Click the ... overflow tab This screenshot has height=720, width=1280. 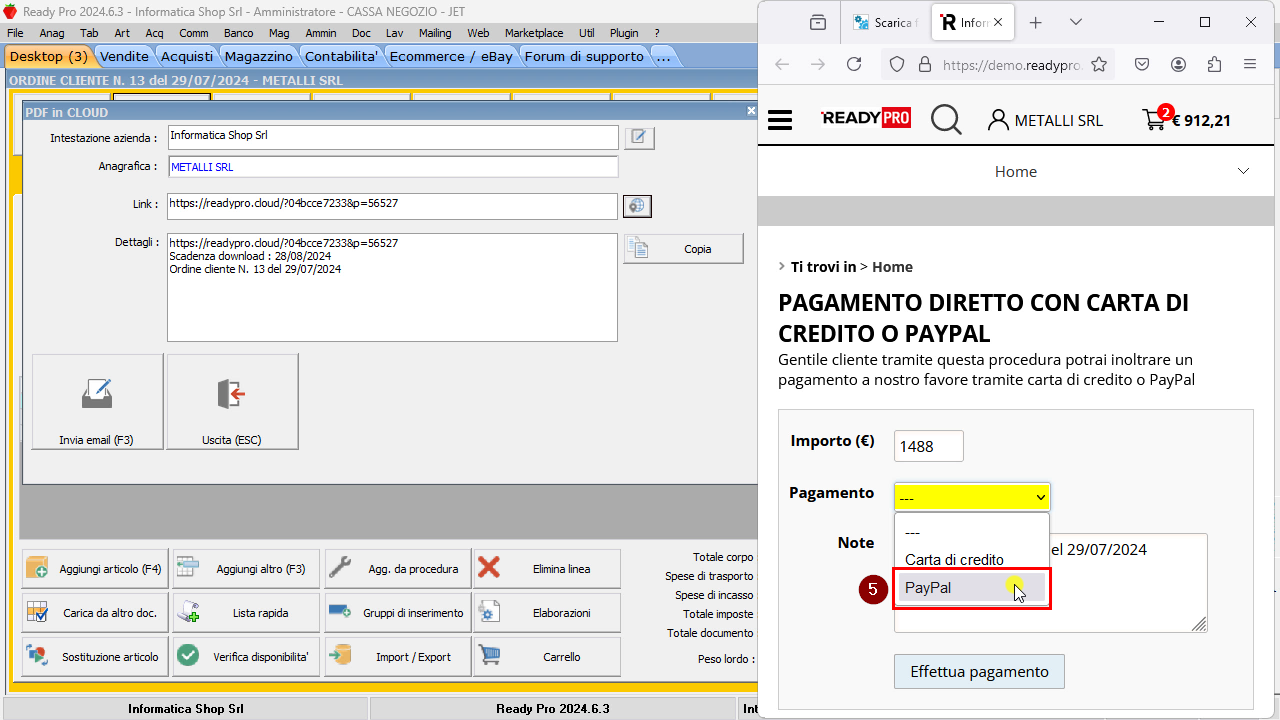tap(664, 56)
